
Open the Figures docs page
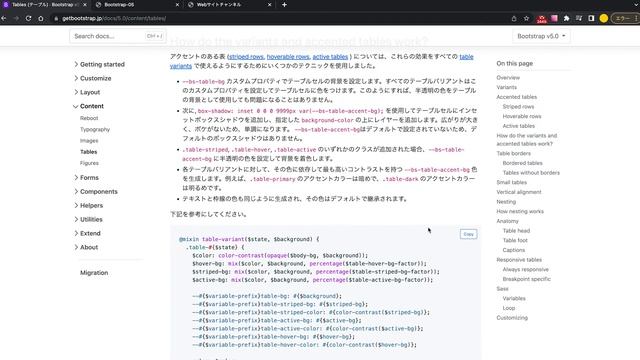(89, 163)
